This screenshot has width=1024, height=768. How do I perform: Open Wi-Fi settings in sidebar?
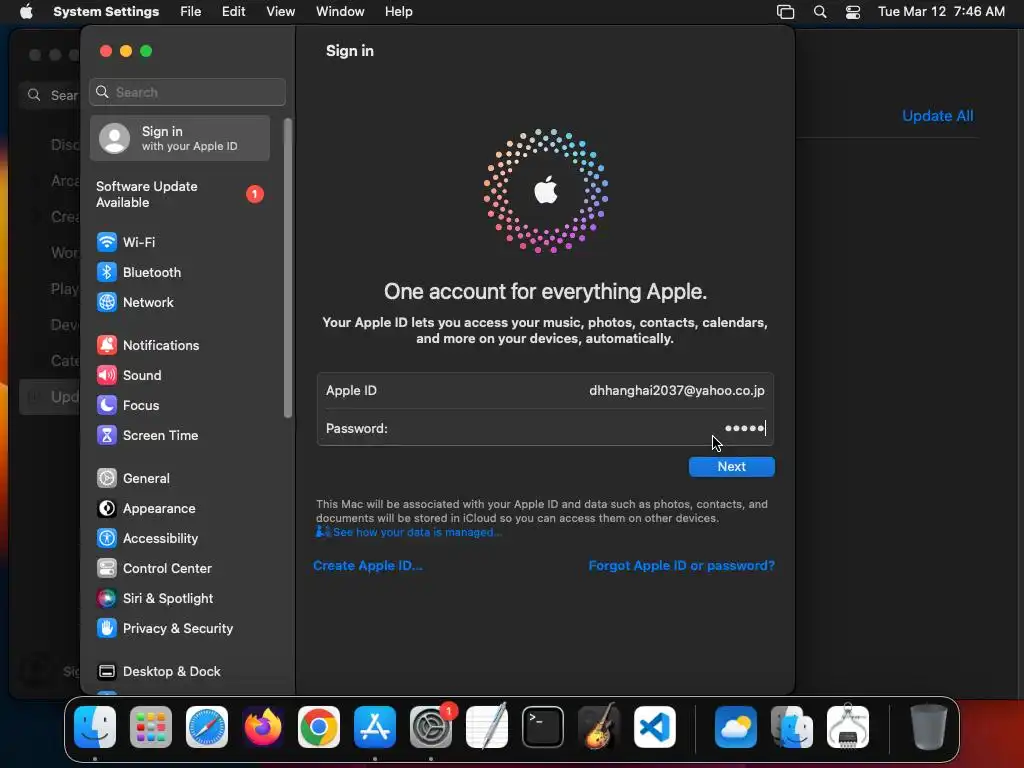click(x=125, y=242)
